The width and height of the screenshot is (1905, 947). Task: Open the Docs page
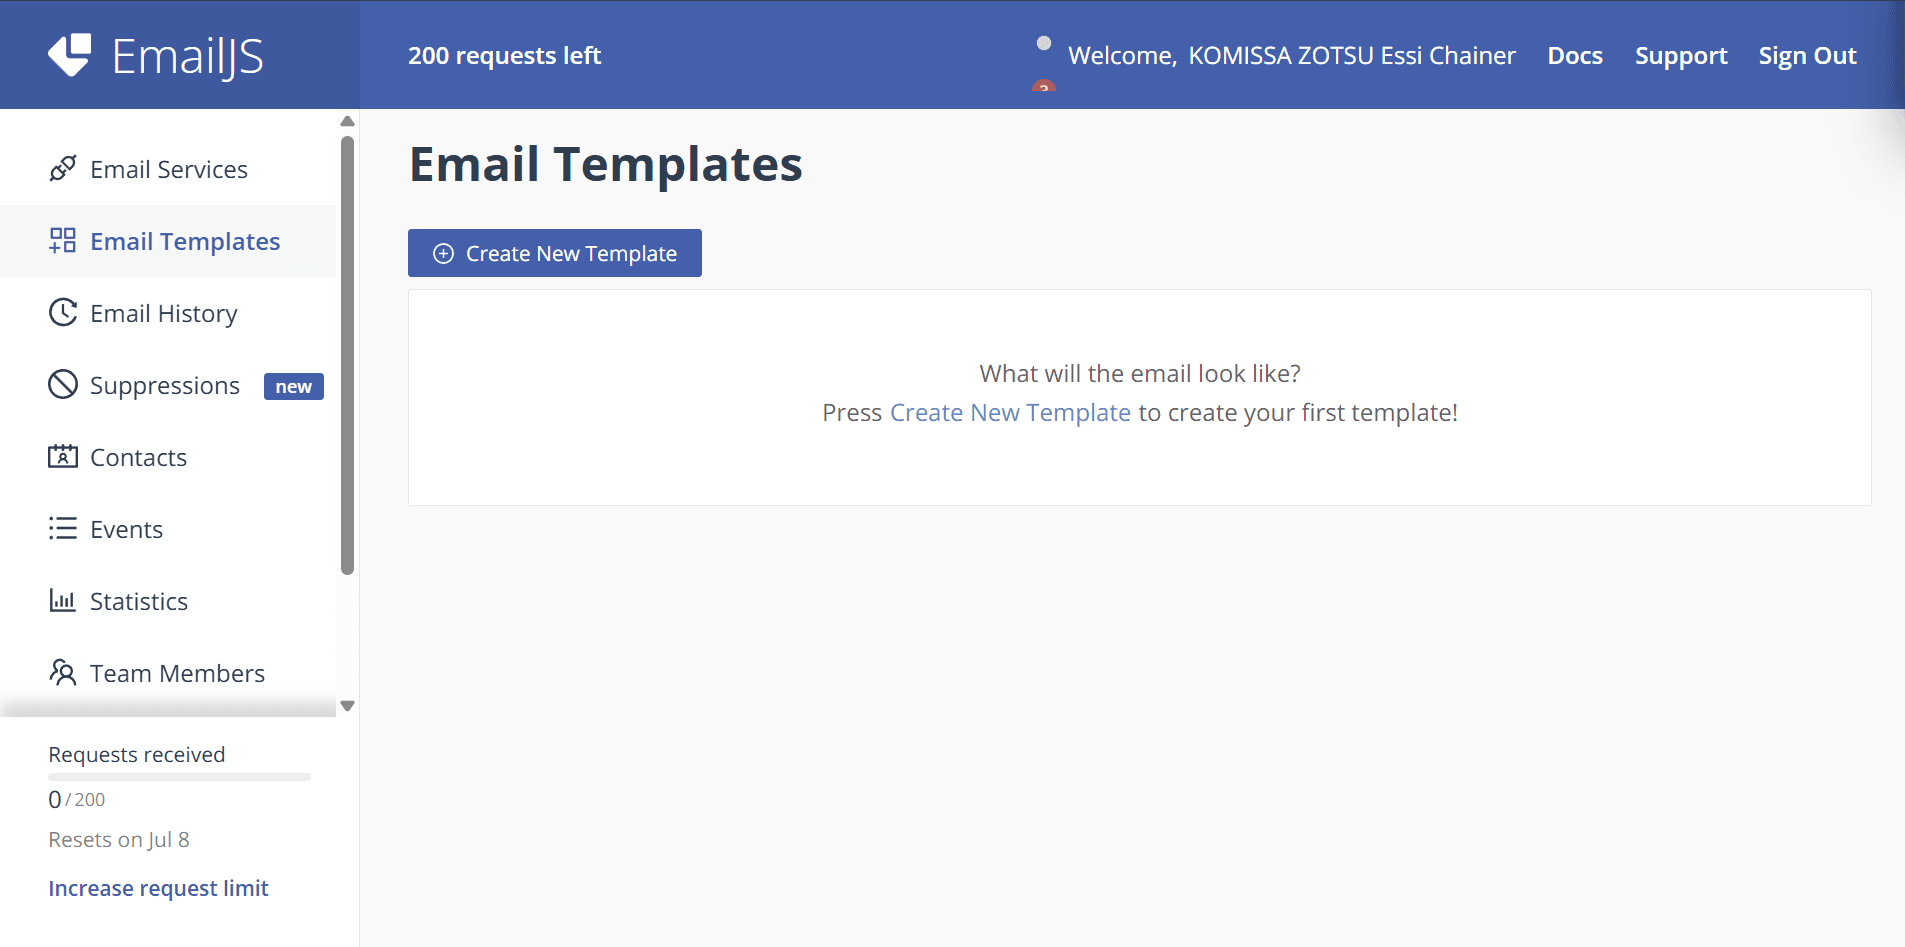(1574, 55)
